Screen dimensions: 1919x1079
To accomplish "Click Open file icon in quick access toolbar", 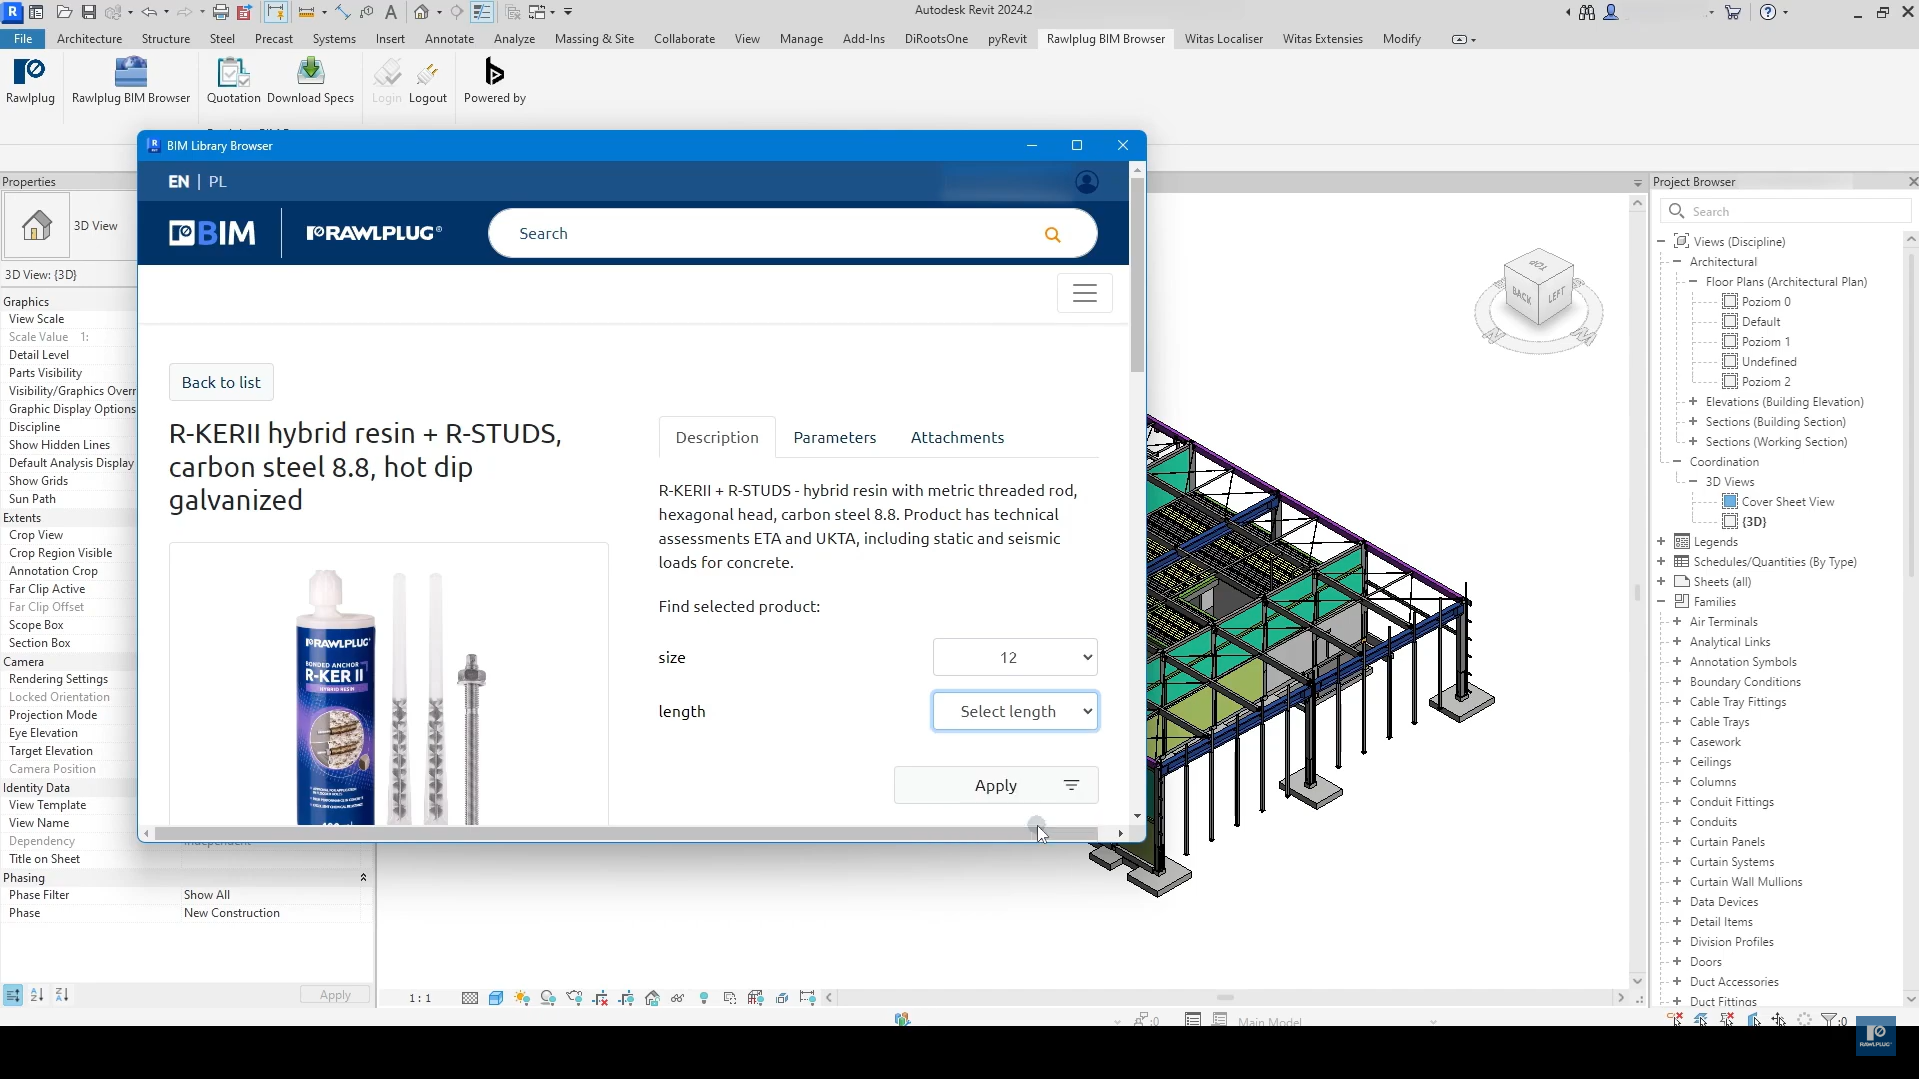I will coord(64,12).
